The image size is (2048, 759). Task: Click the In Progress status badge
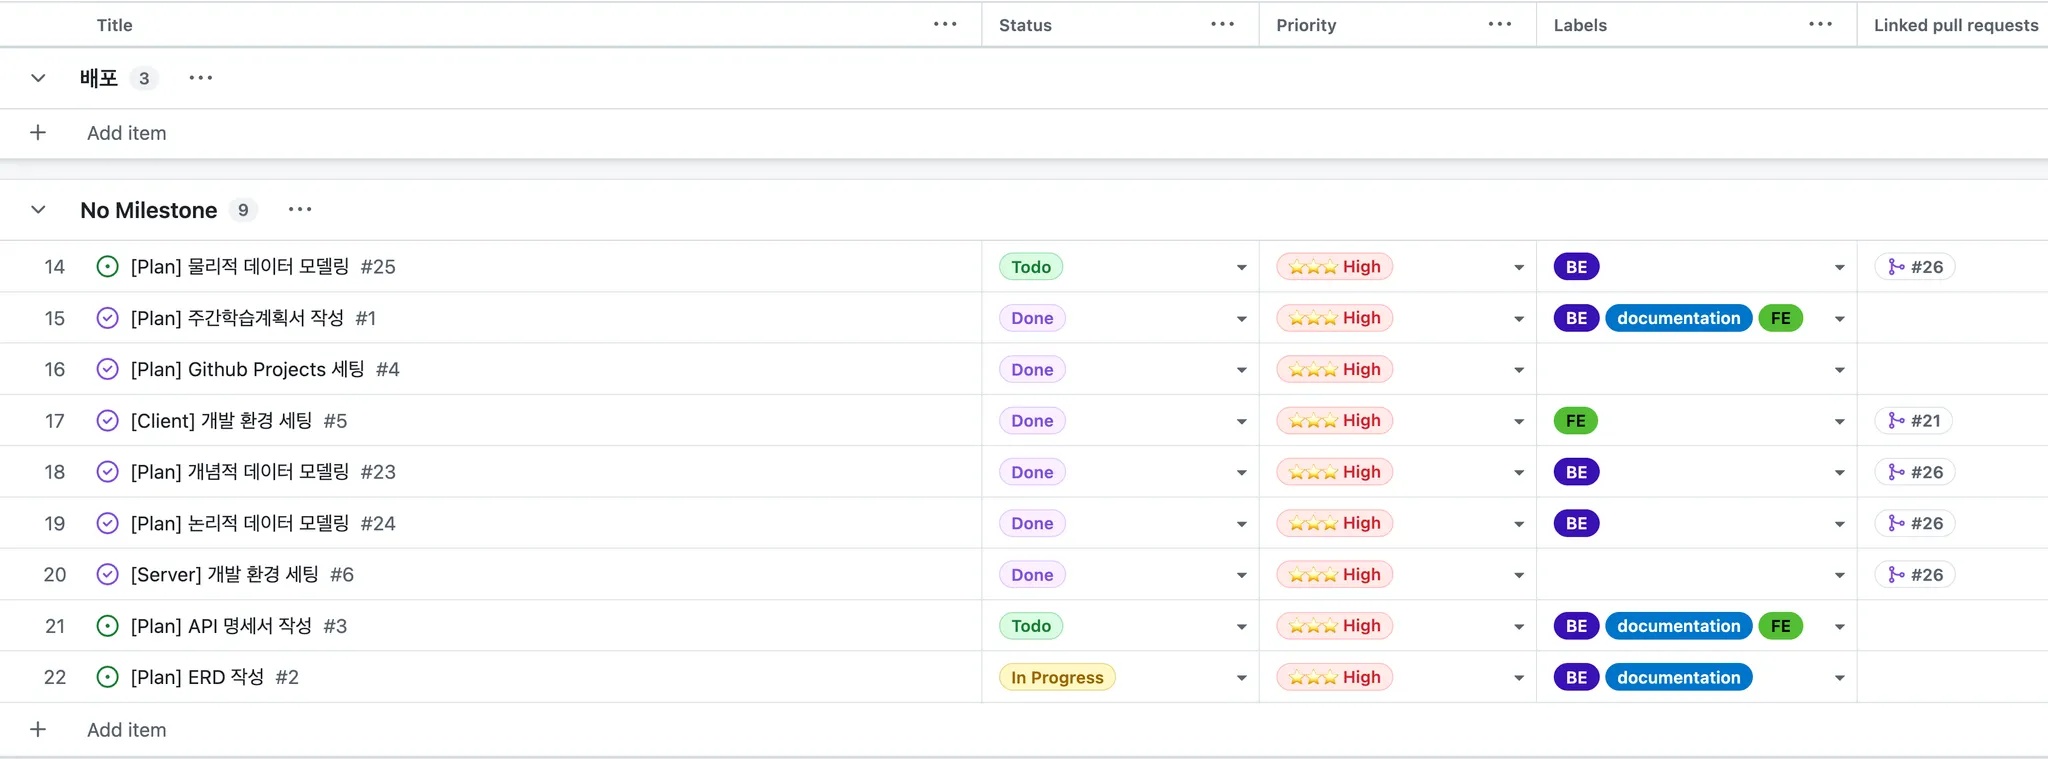[x=1056, y=677]
